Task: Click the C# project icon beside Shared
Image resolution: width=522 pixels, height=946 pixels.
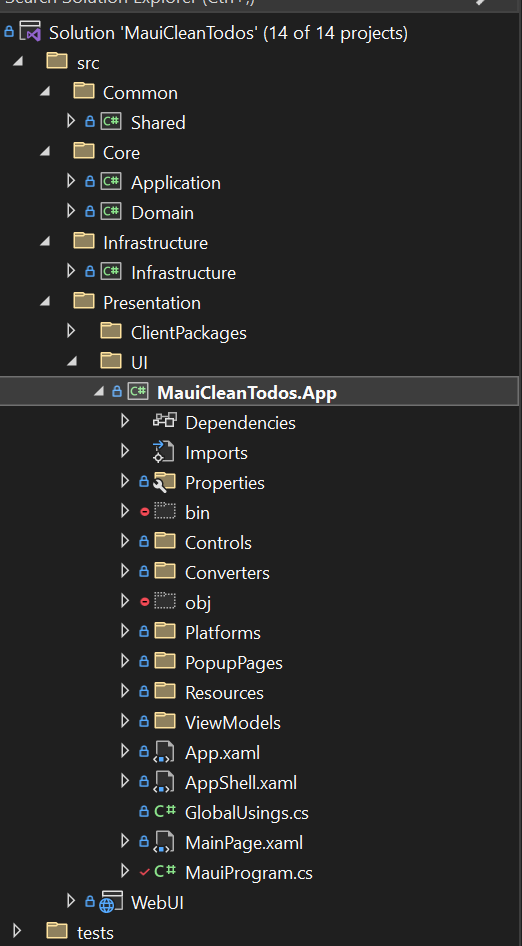Action: pos(111,122)
